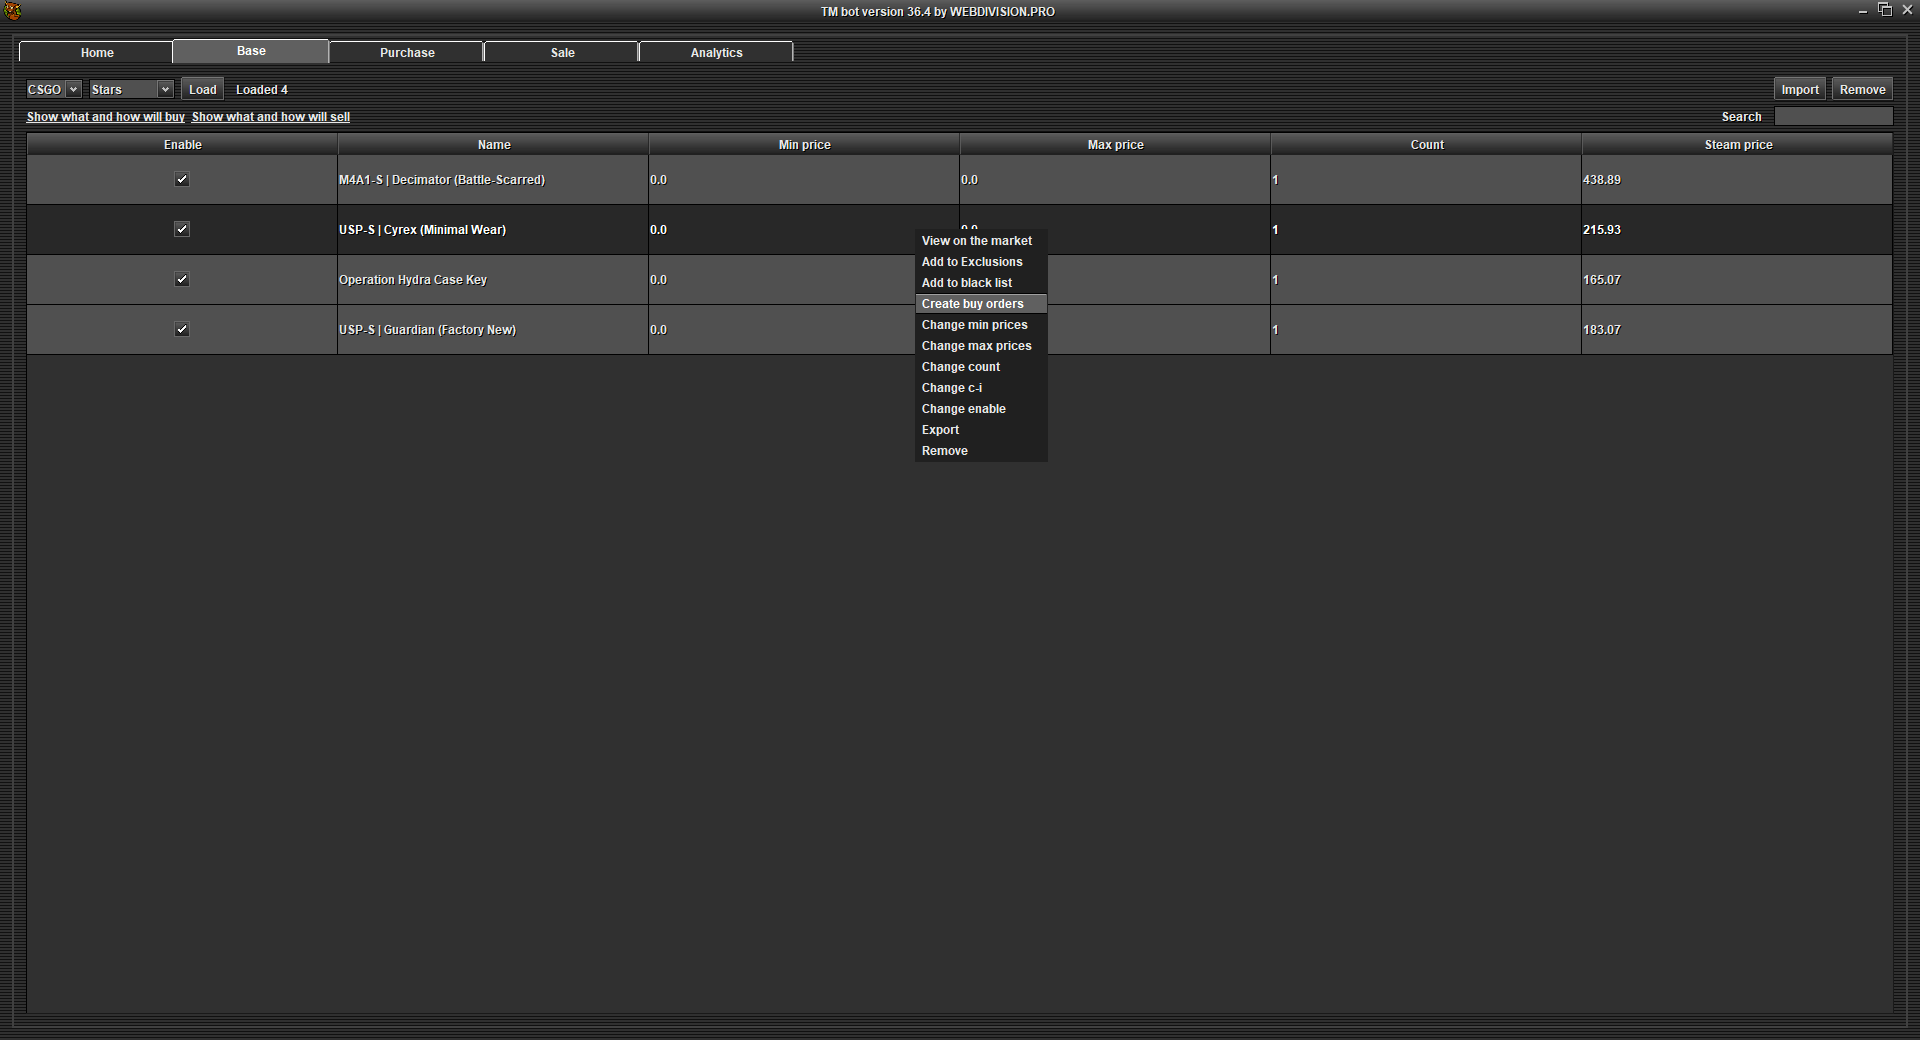The width and height of the screenshot is (1920, 1040).
Task: Toggle the USP-S Cyrex enable checkbox
Action: pyautogui.click(x=182, y=230)
